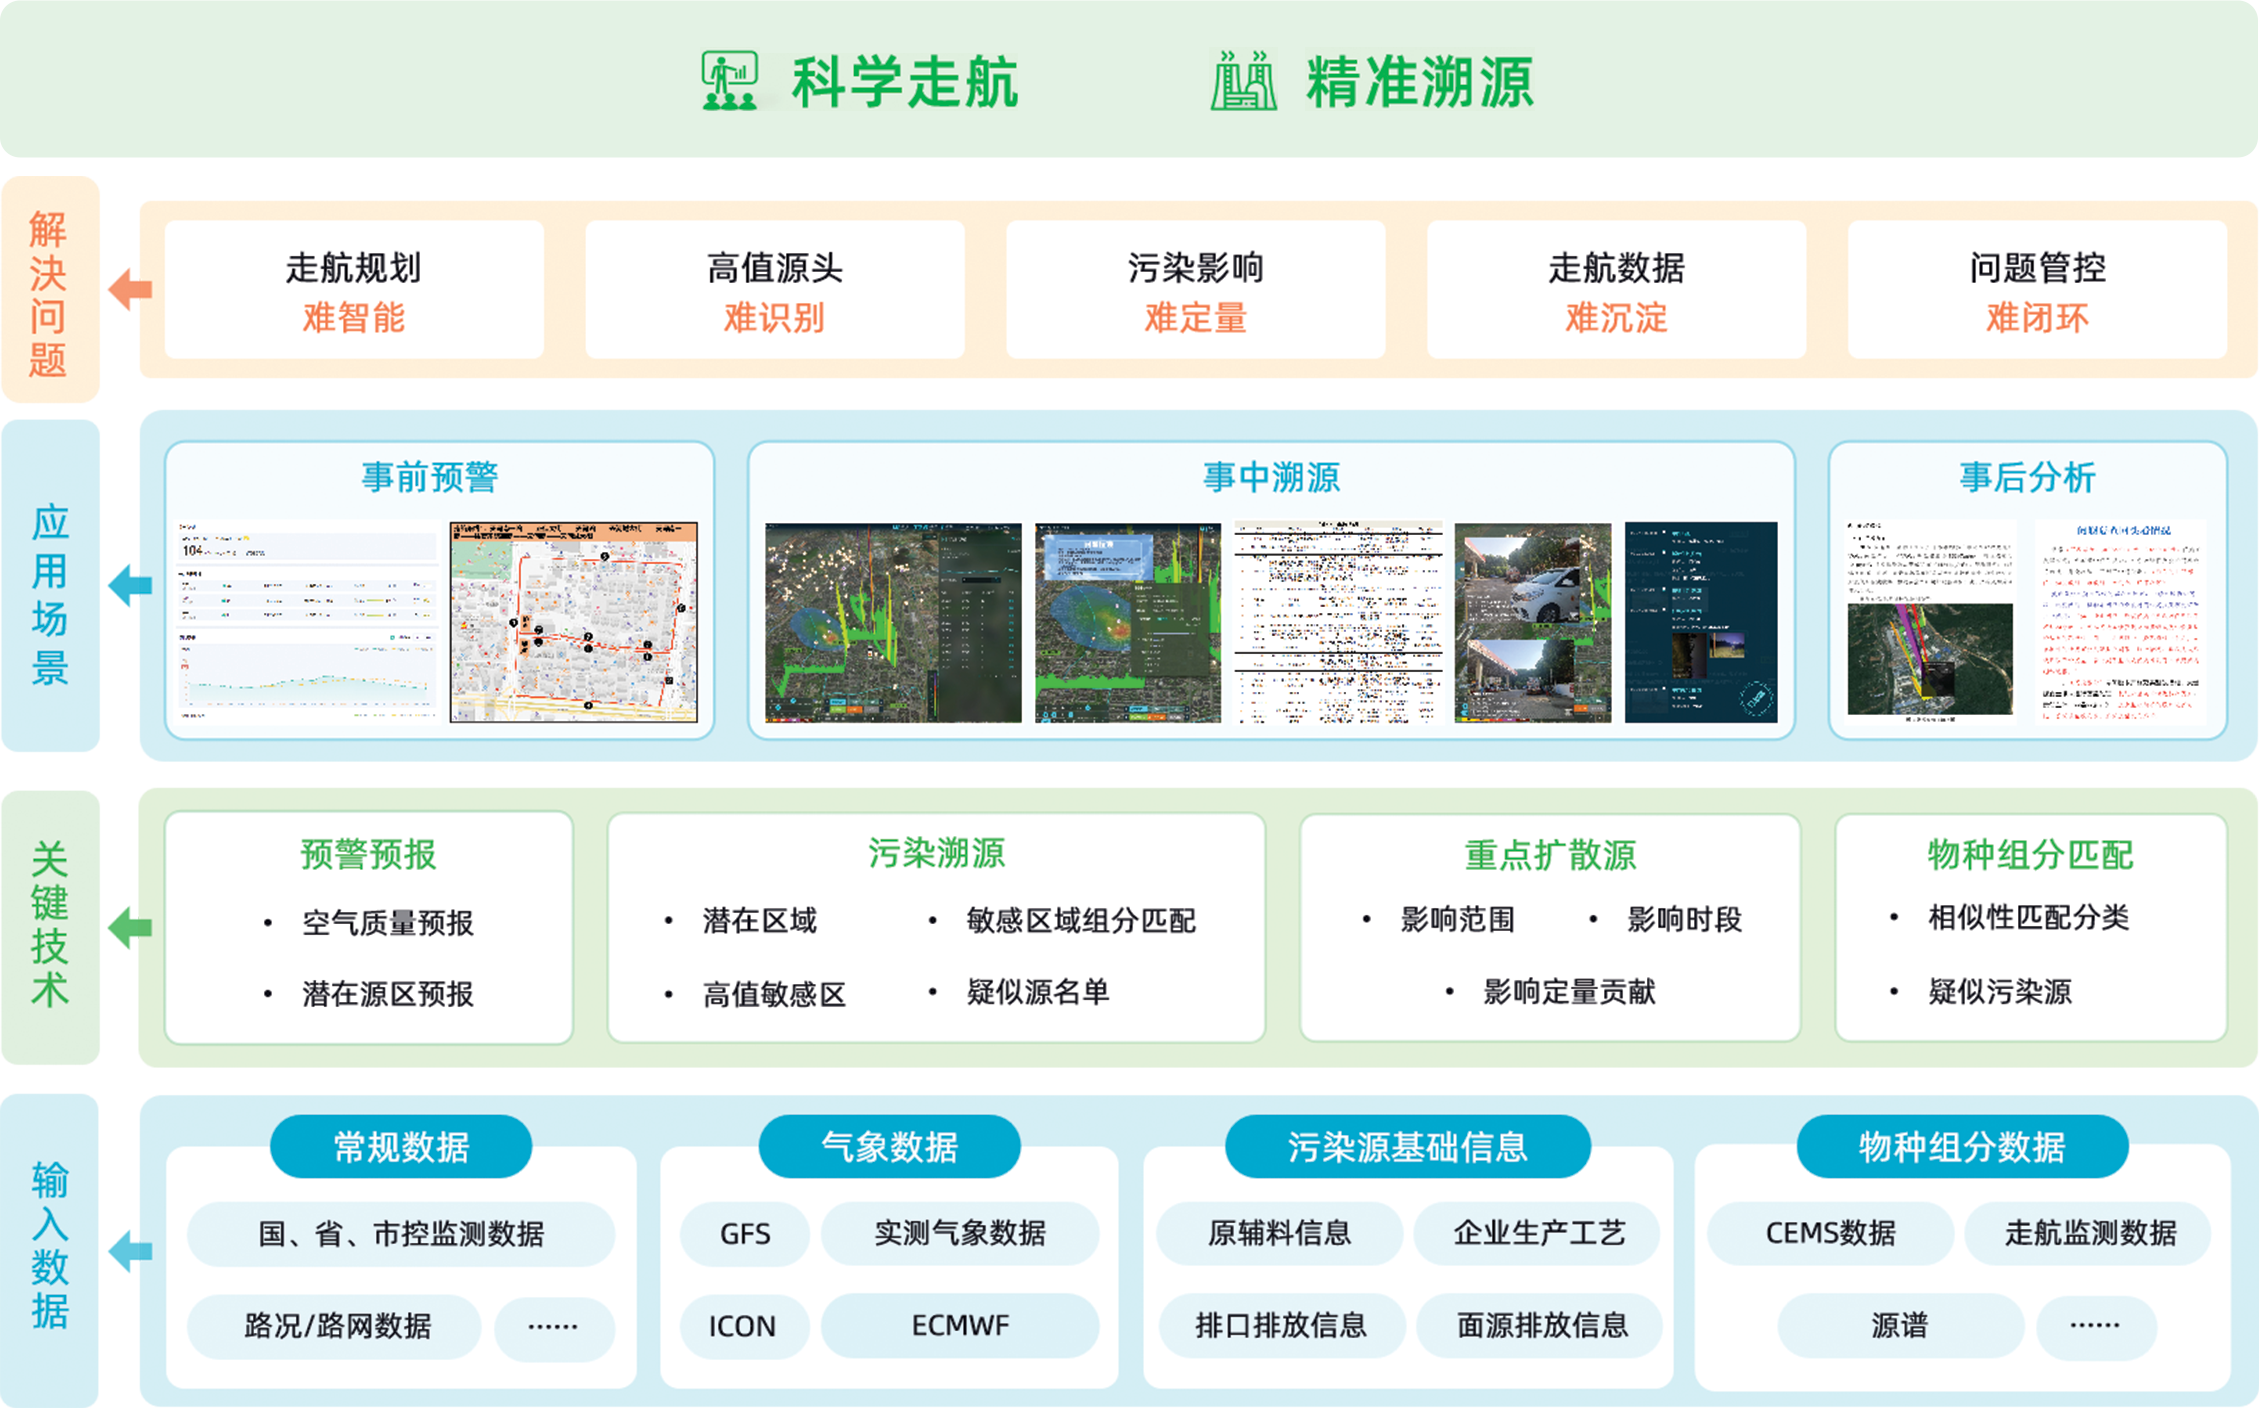This screenshot has width=2259, height=1408.
Task: Click the ellipsis pill under 常规数据
Action: (x=554, y=1328)
